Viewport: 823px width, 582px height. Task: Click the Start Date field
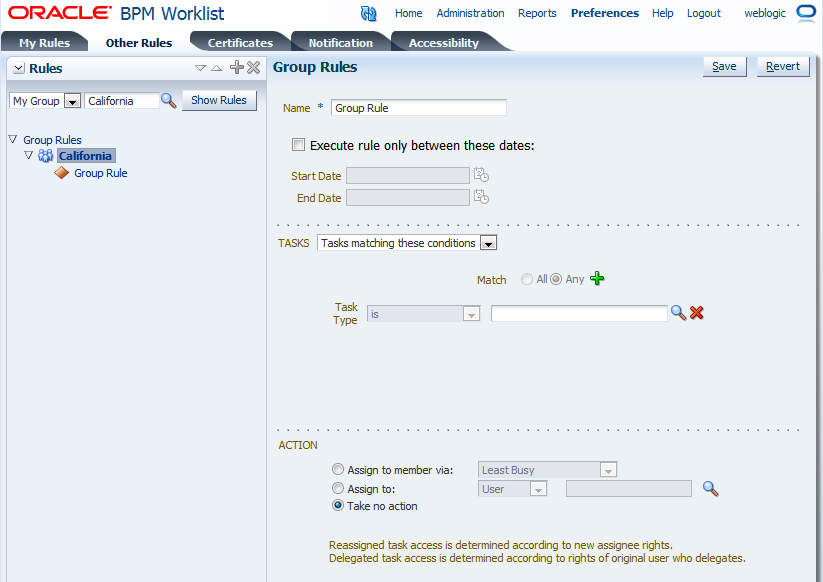coord(407,175)
